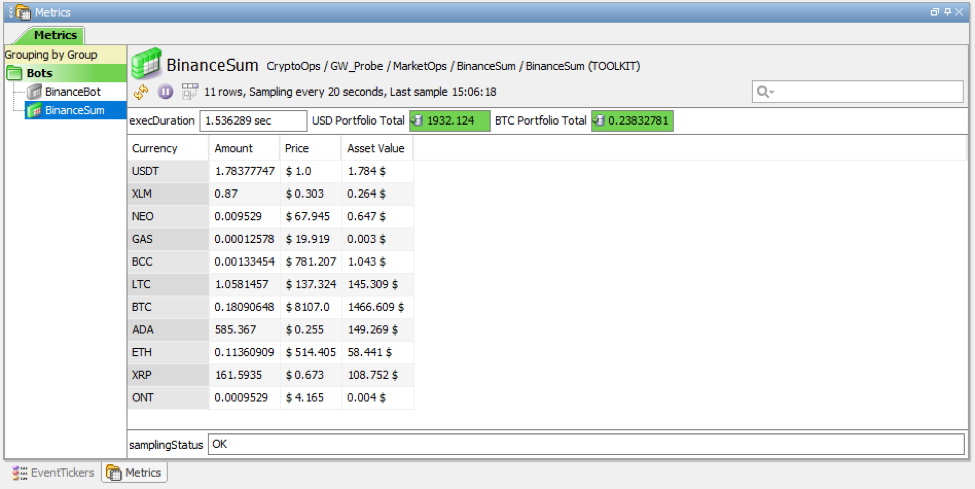Pin the Metrics panel
975x489 pixels.
947,11
